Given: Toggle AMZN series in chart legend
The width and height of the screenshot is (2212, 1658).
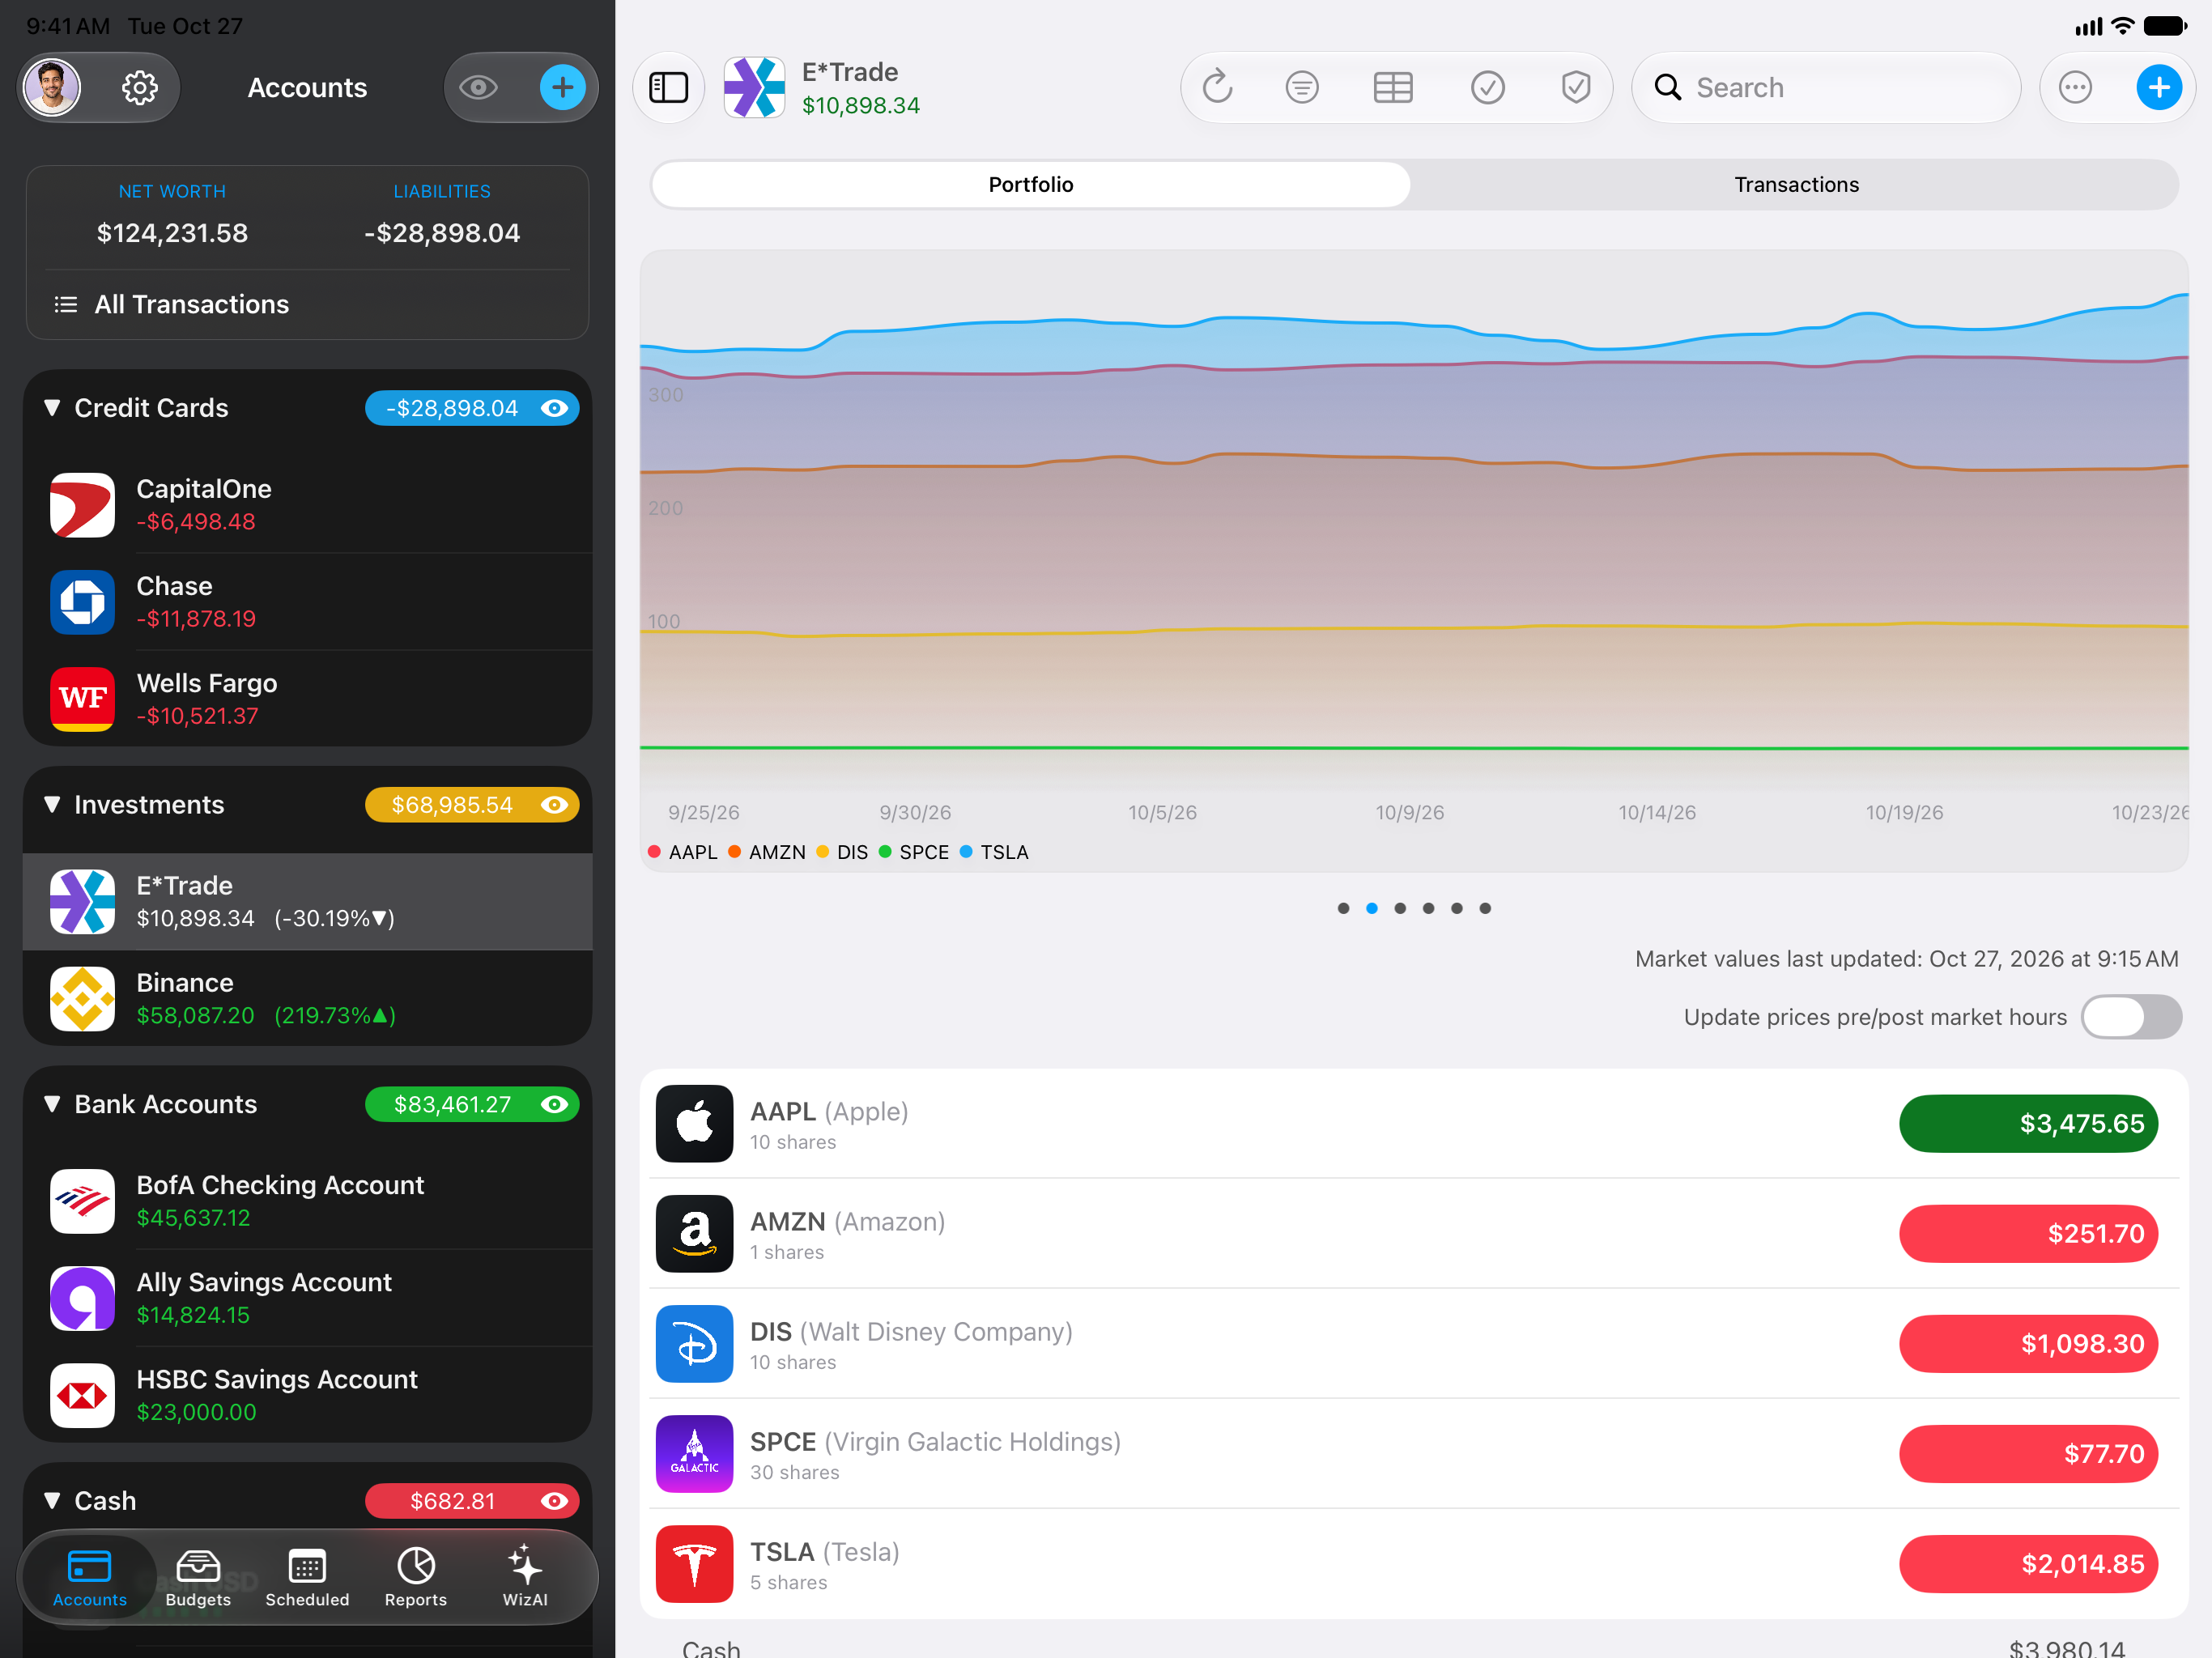Looking at the screenshot, I should tap(767, 852).
